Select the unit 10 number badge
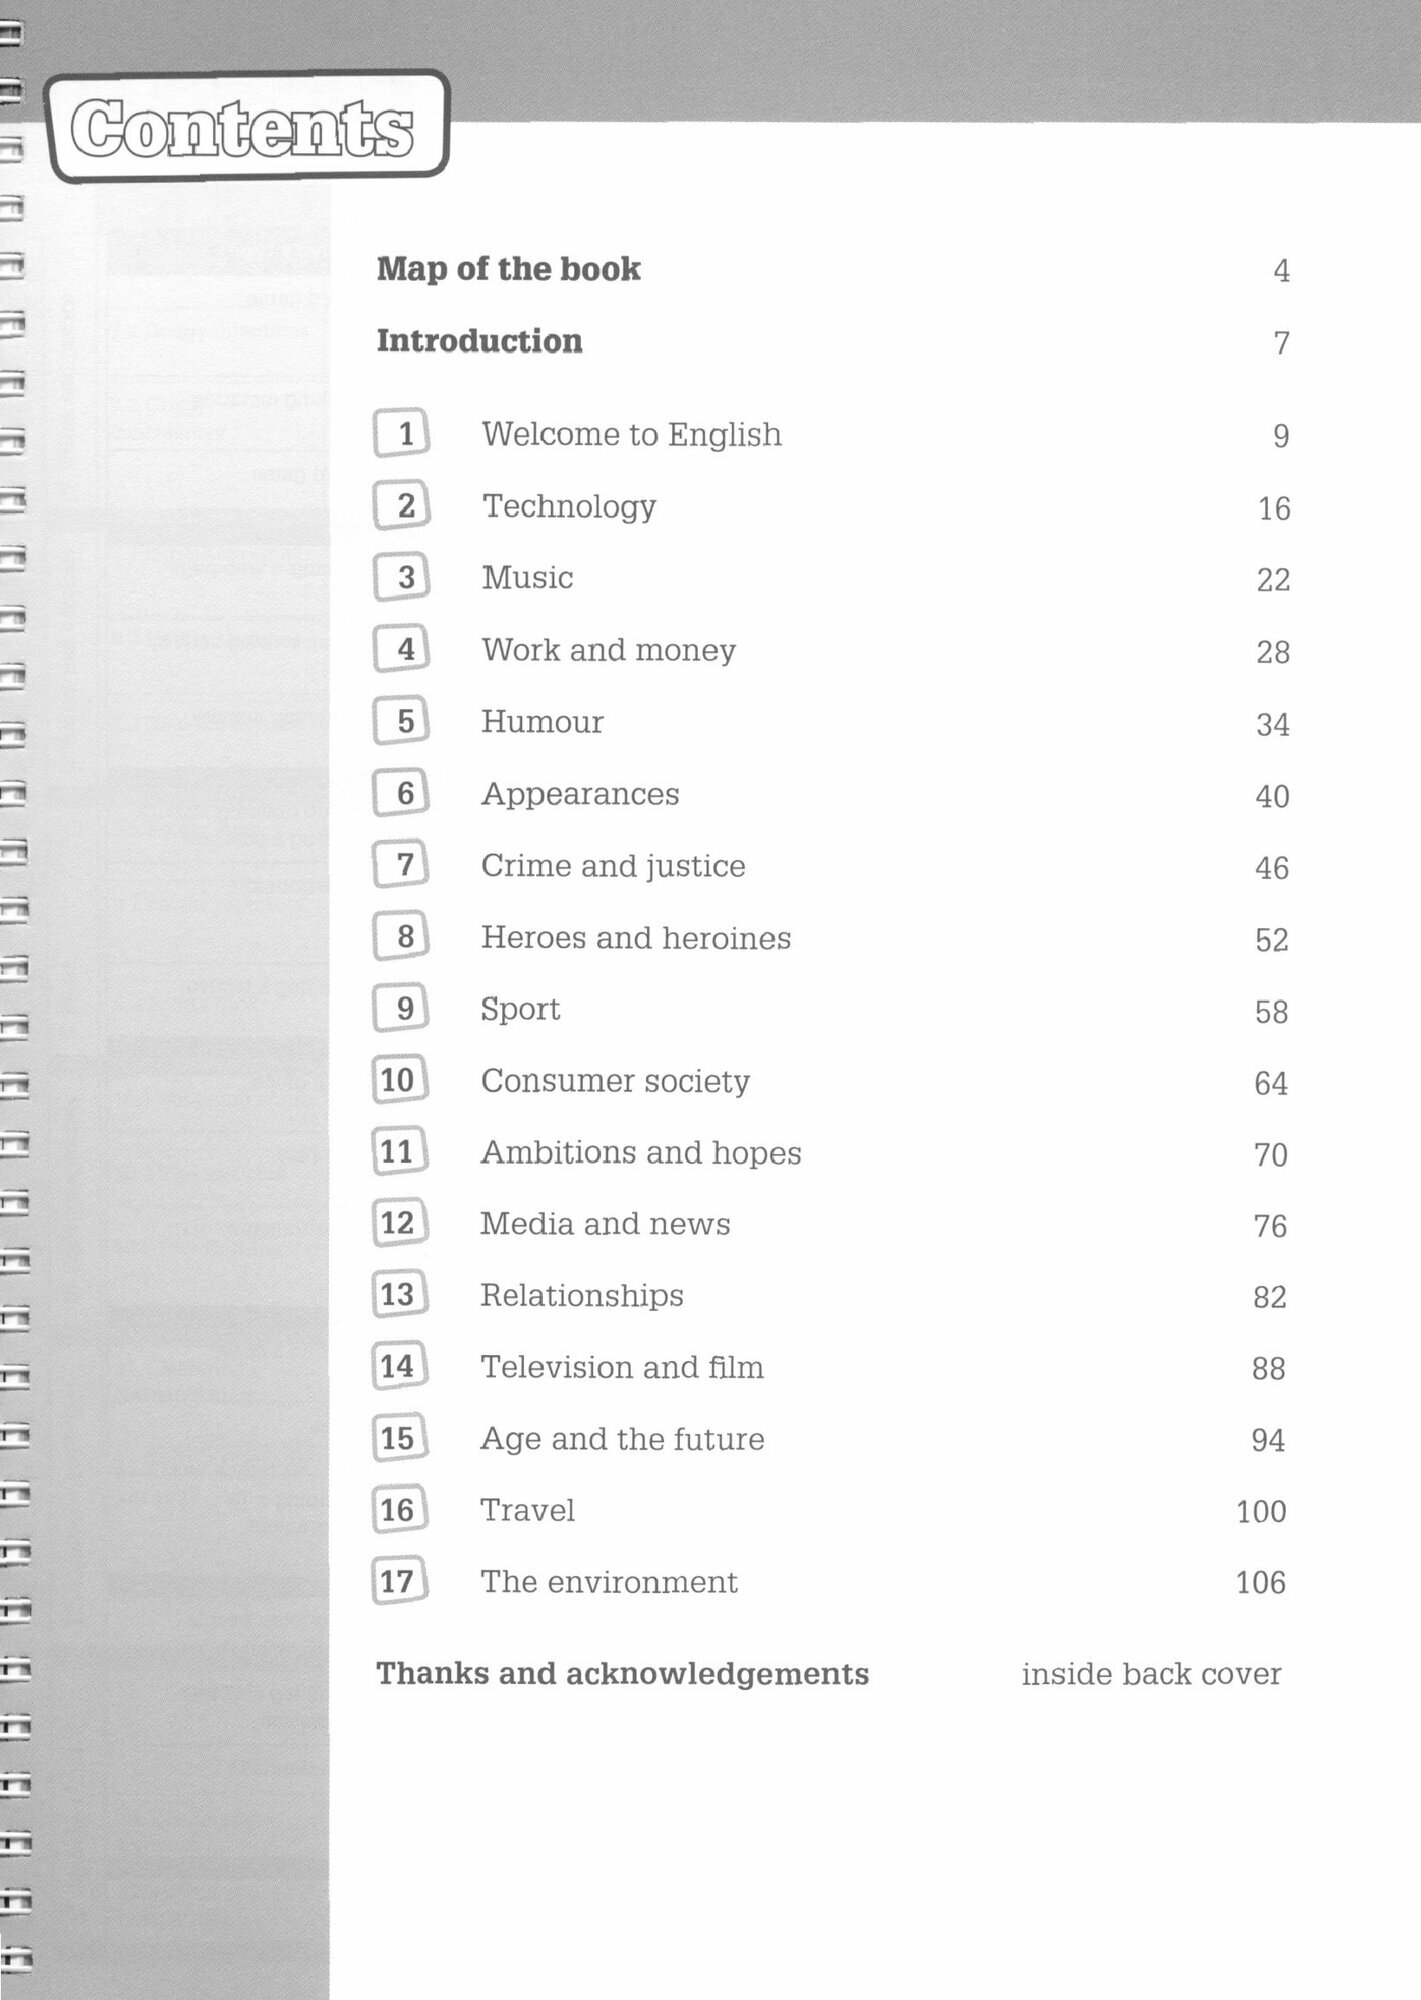 [x=401, y=1080]
